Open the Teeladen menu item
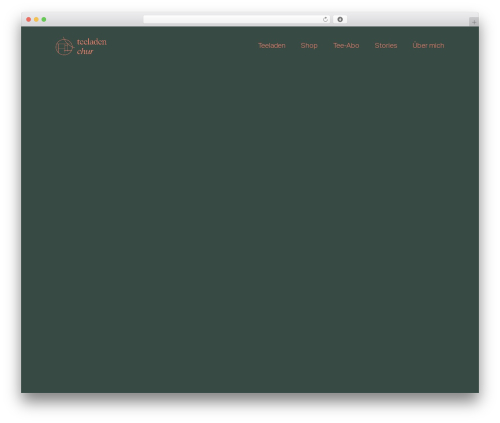This screenshot has height=423, width=500. 272,46
